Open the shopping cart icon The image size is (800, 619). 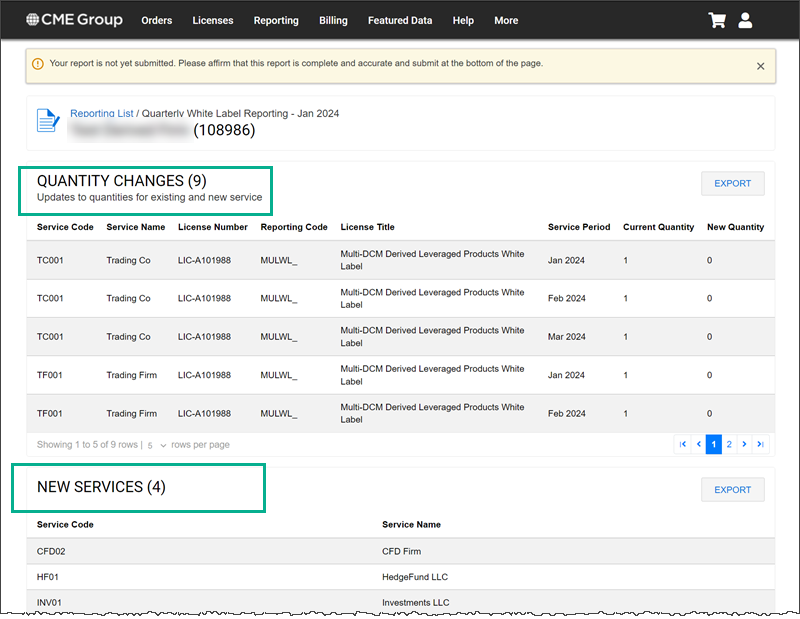pos(716,20)
